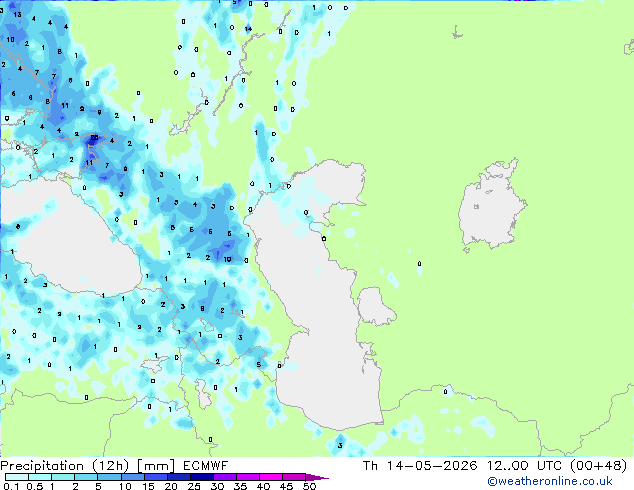The height and width of the screenshot is (490, 634).
Task: Pick the 1–2 mm legend swatch
Action: (63, 477)
